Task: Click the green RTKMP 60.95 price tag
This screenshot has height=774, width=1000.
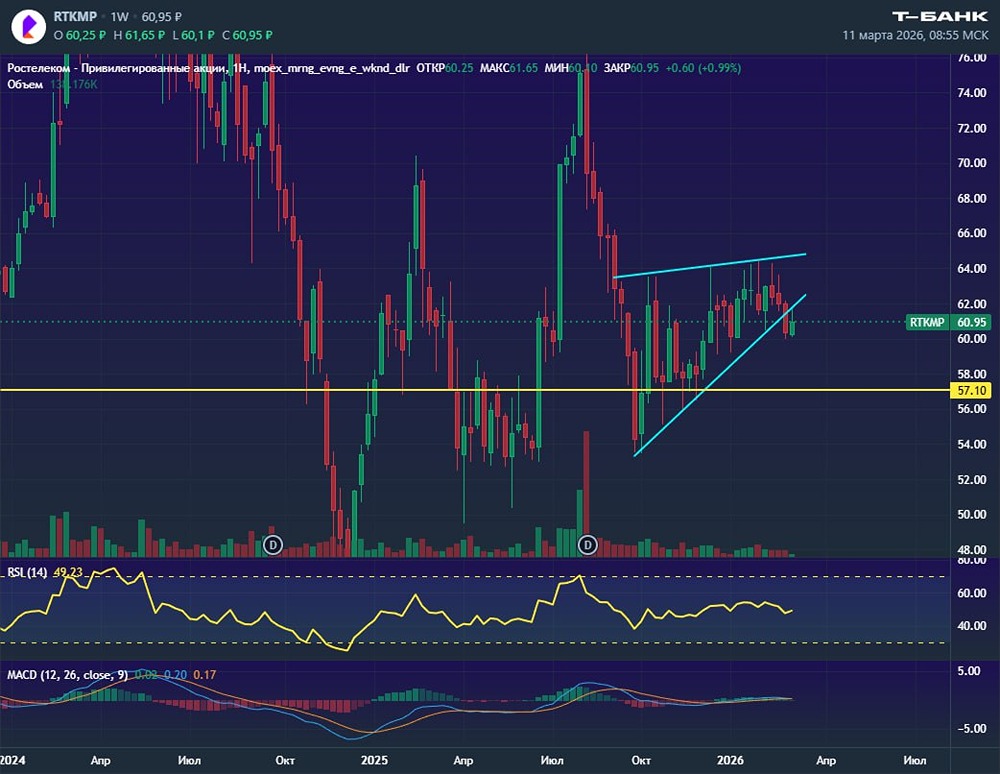Action: coord(949,322)
